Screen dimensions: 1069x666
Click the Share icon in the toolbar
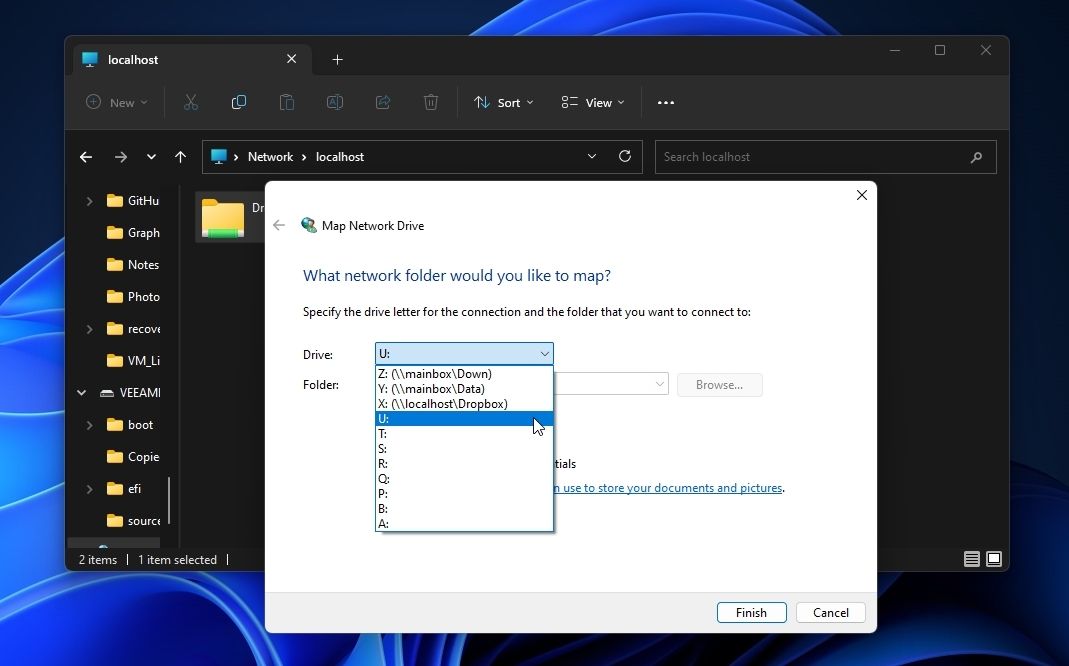[383, 102]
